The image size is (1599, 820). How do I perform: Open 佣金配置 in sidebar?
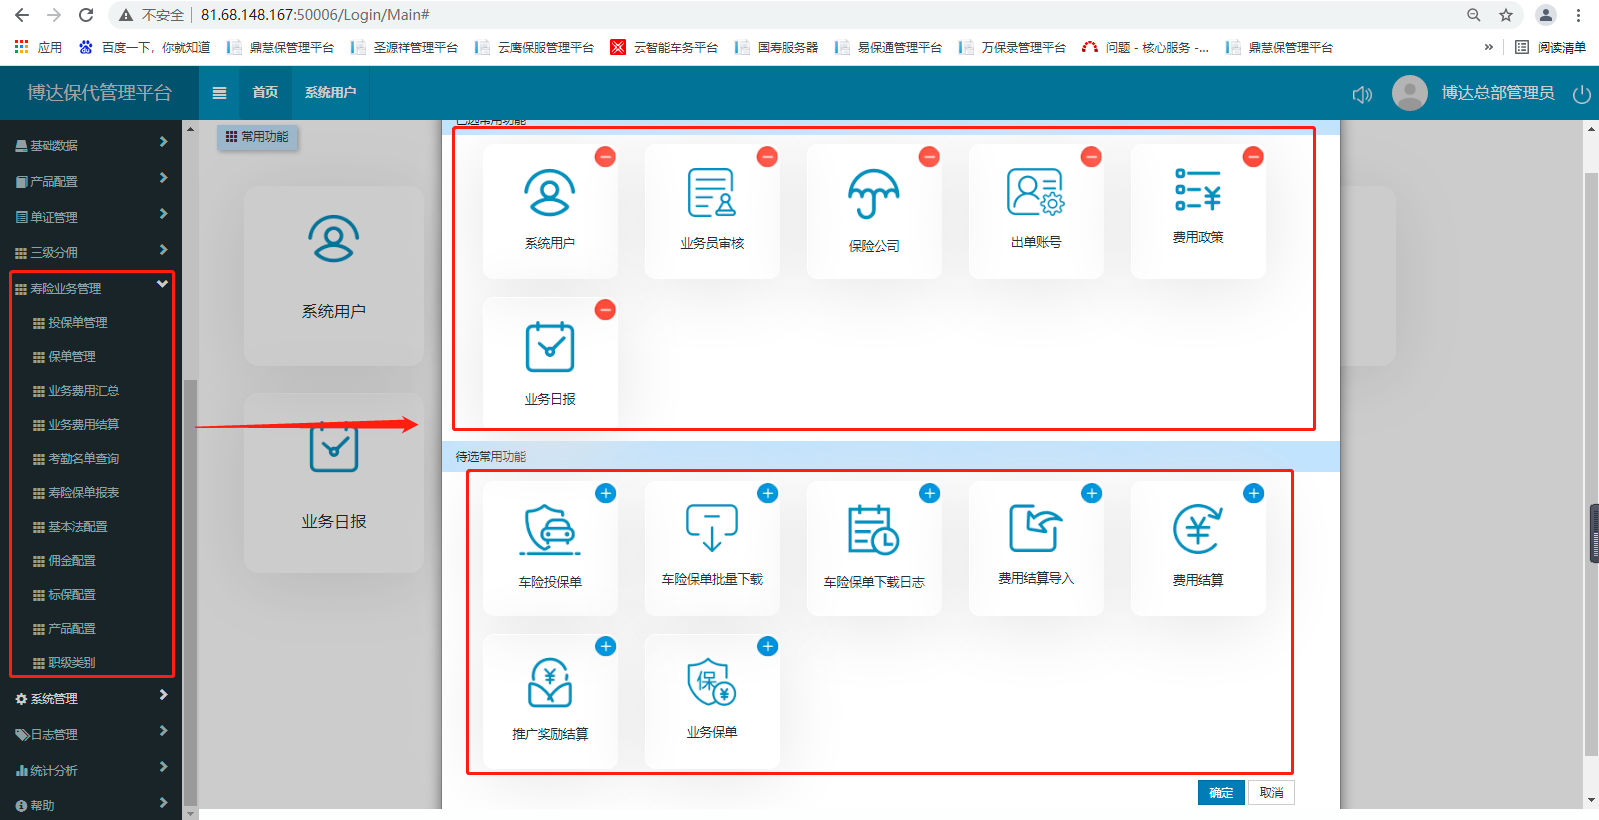click(72, 561)
